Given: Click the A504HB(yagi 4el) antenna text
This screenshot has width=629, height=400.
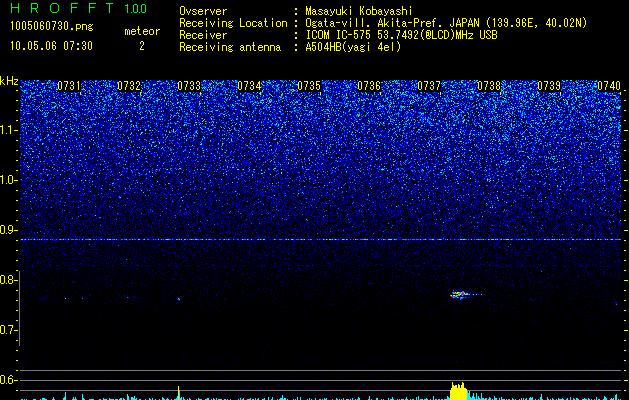Looking at the screenshot, I should 353,47.
